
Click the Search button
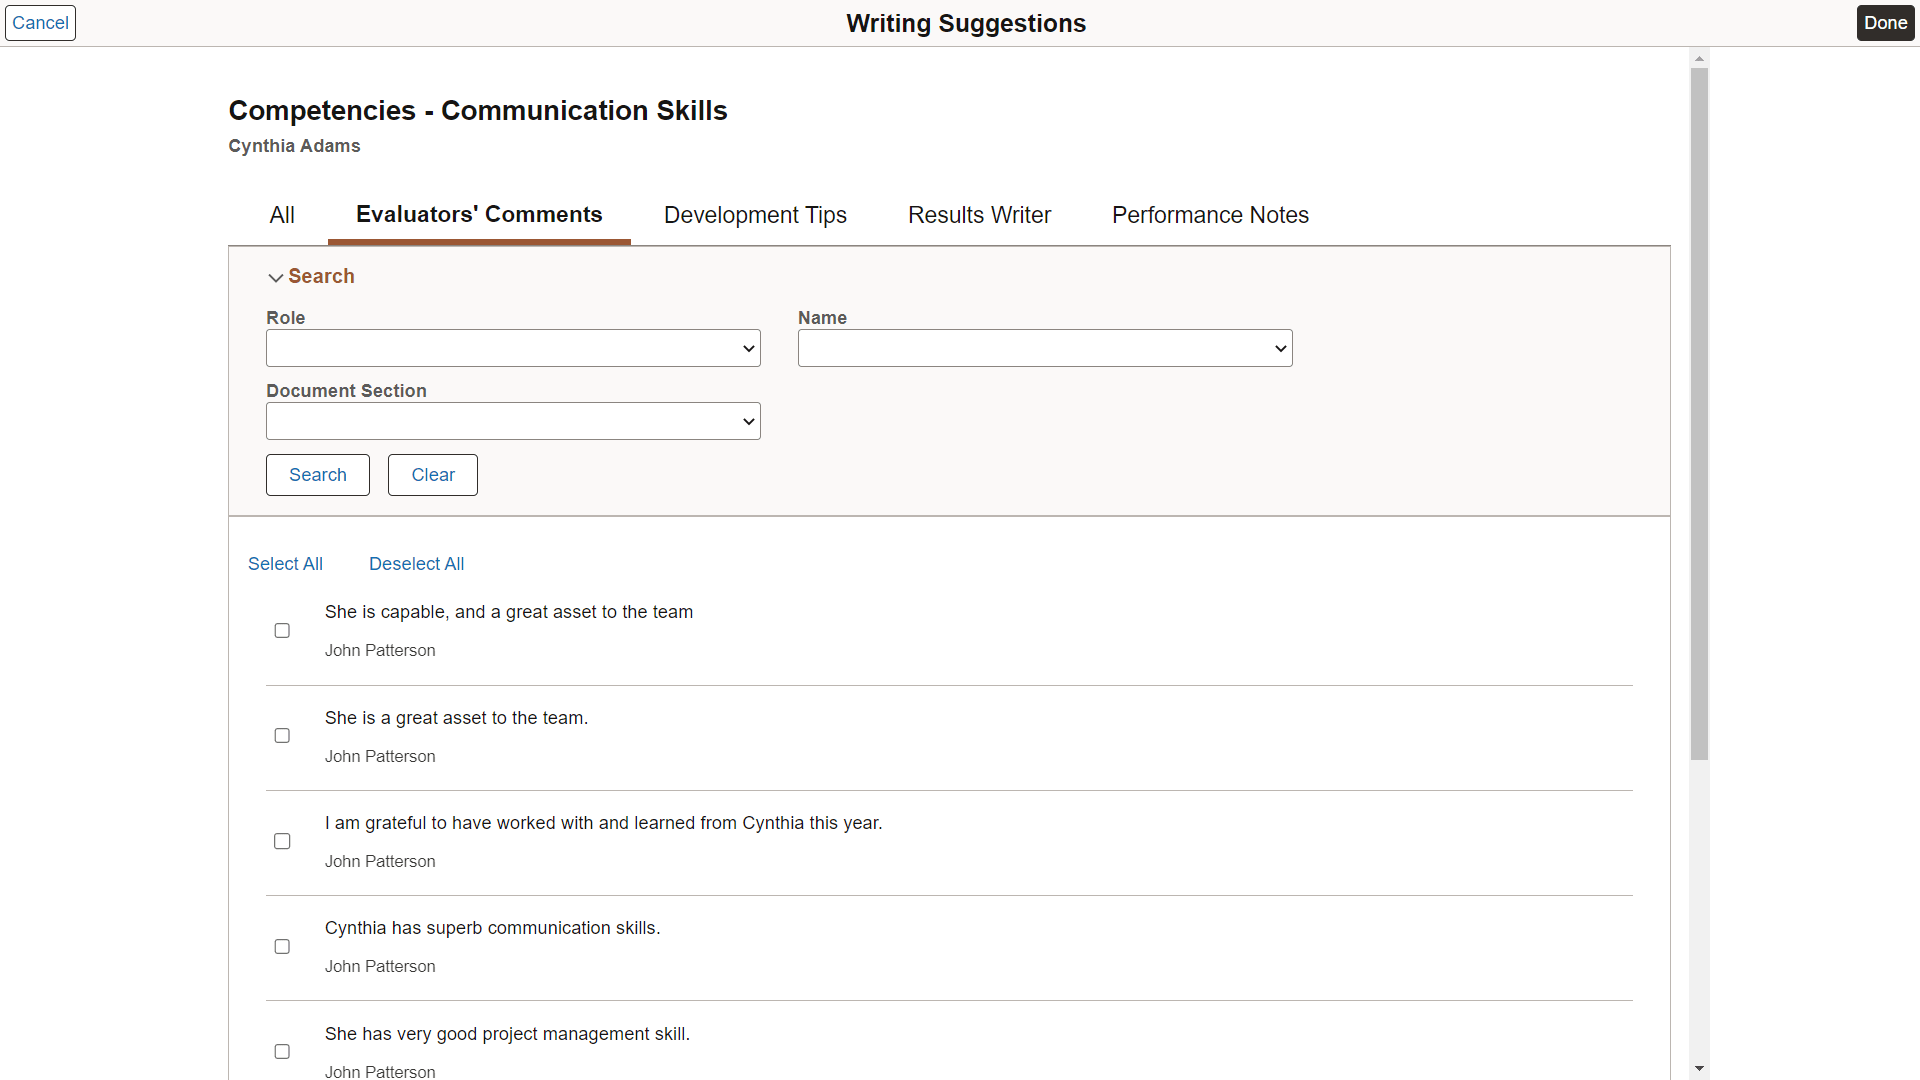point(317,474)
